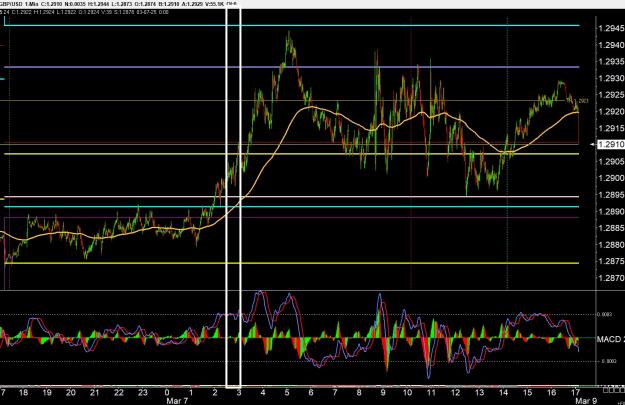Click hour 15 on the time axis

527,392
